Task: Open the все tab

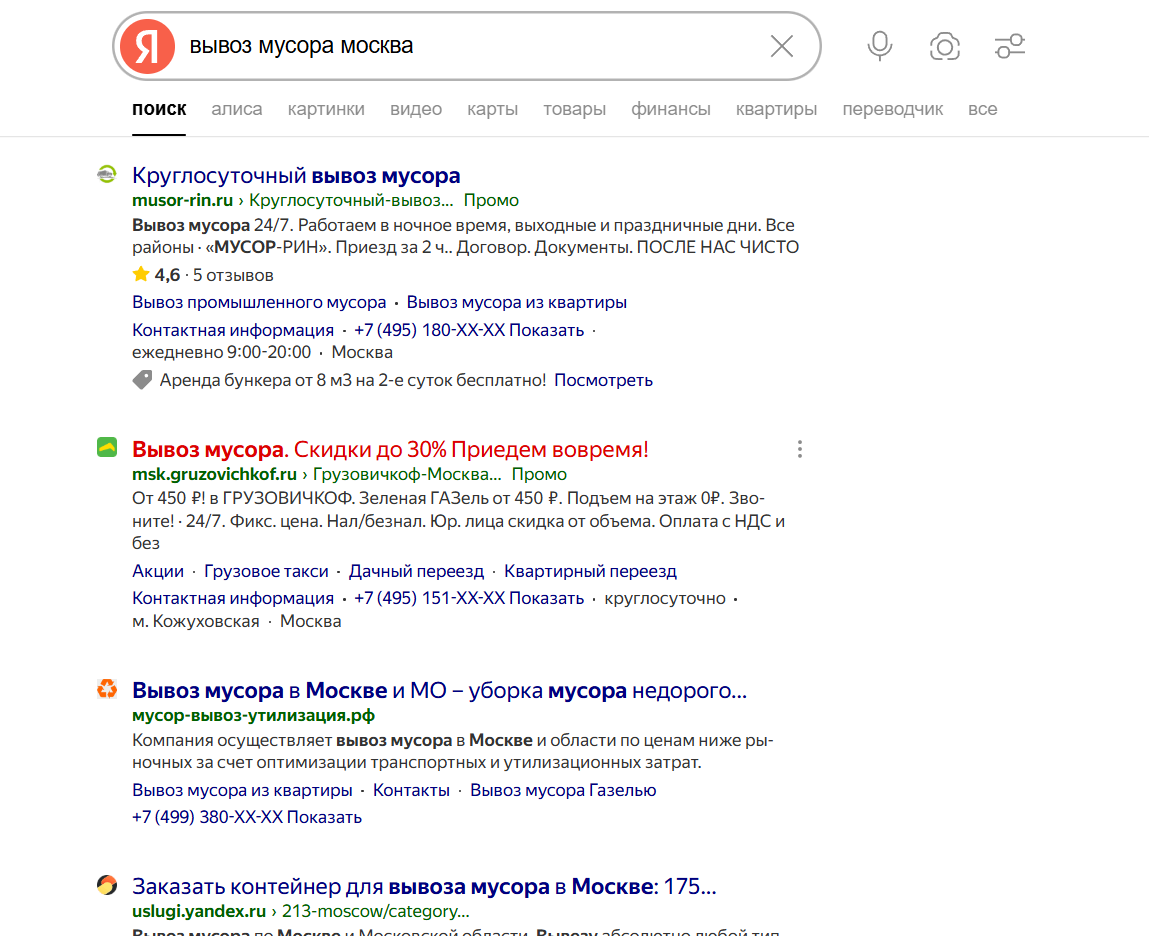Action: tap(982, 109)
